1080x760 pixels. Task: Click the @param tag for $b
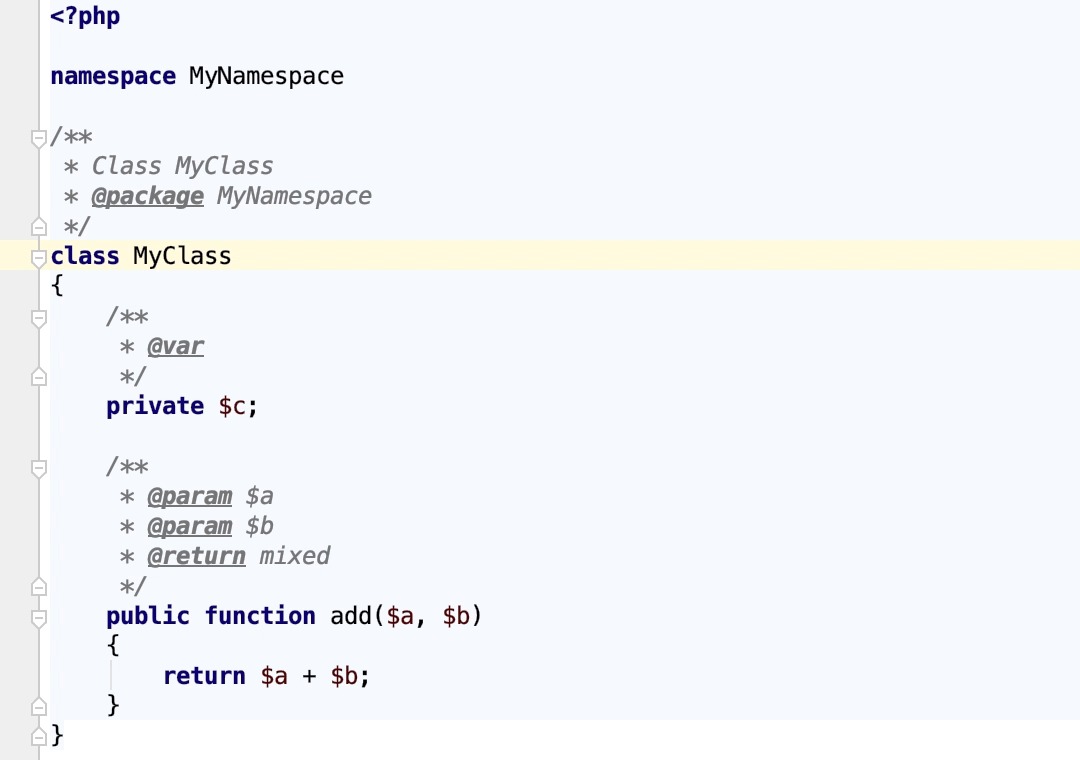point(190,526)
